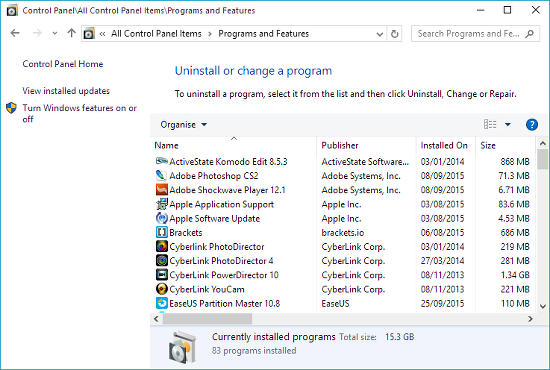Select ActiveState Komodo Edit 8.5.3
550x370 pixels.
click(228, 161)
